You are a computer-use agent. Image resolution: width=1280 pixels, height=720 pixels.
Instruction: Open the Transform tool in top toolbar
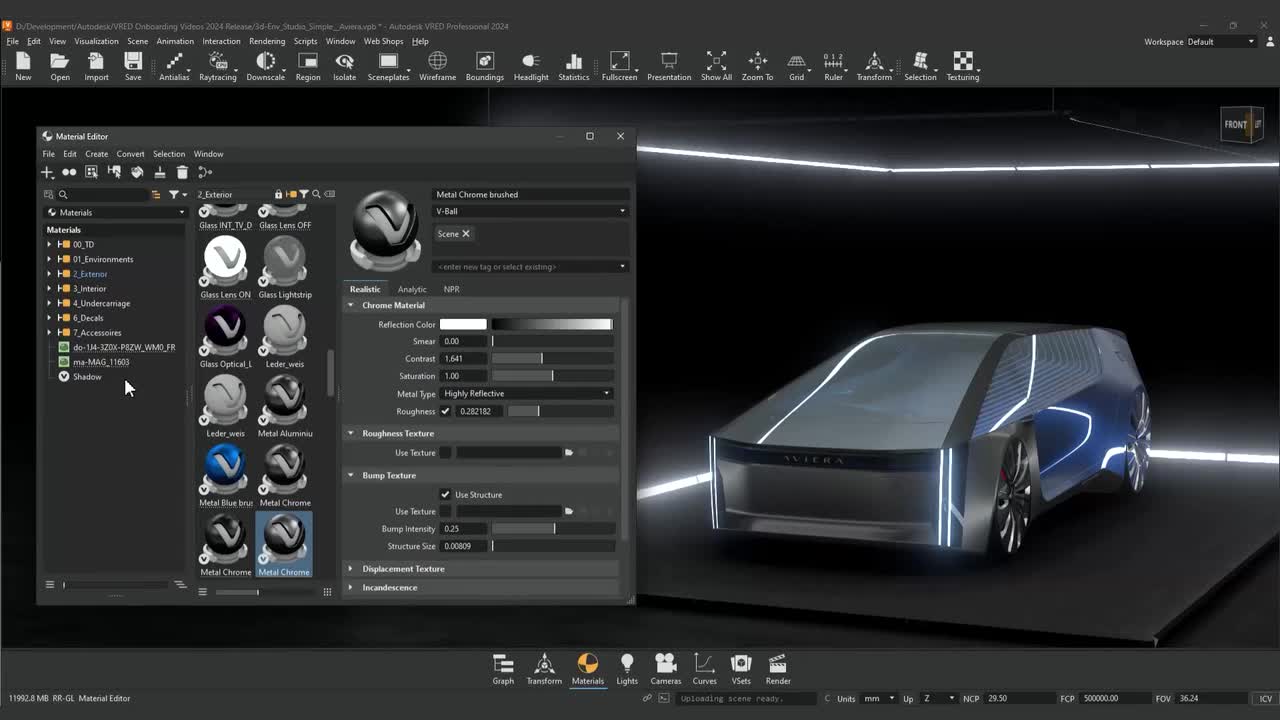[x=874, y=66]
